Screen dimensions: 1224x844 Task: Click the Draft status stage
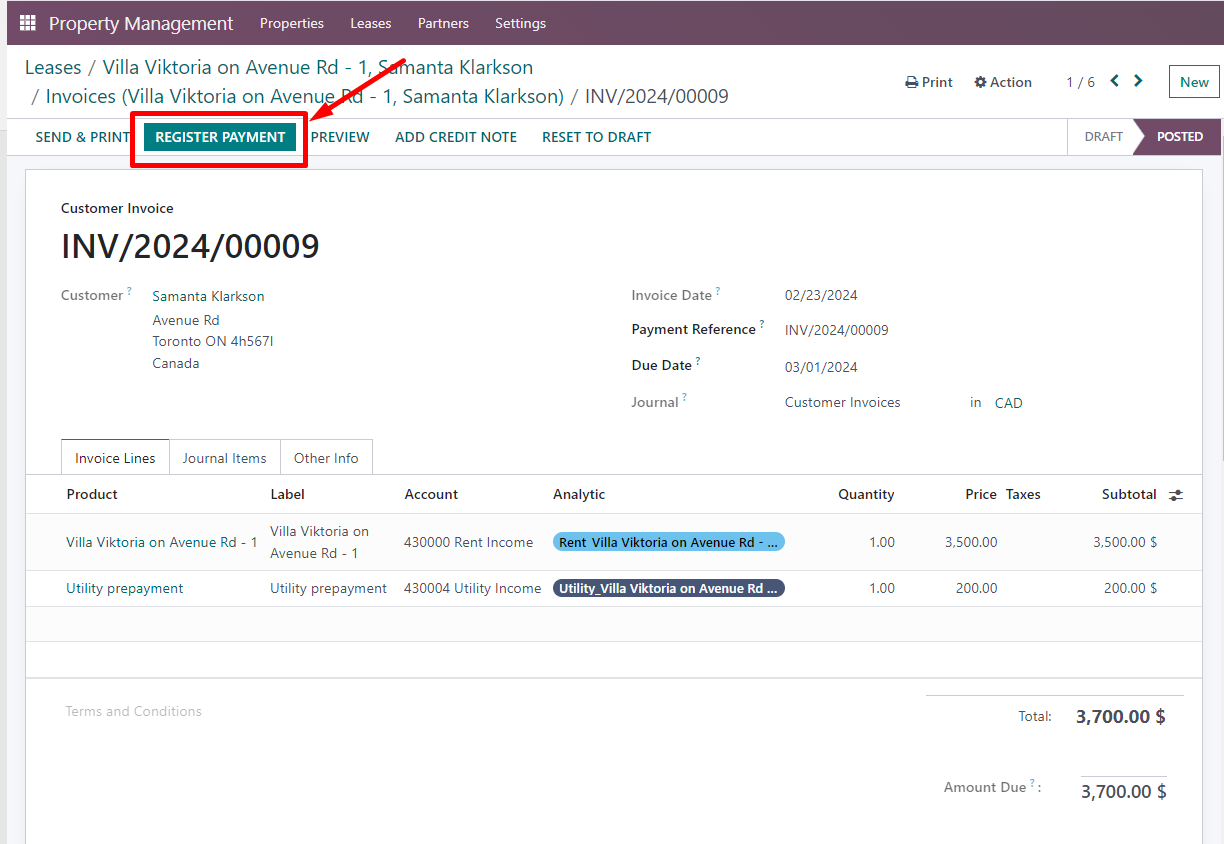tap(1104, 137)
